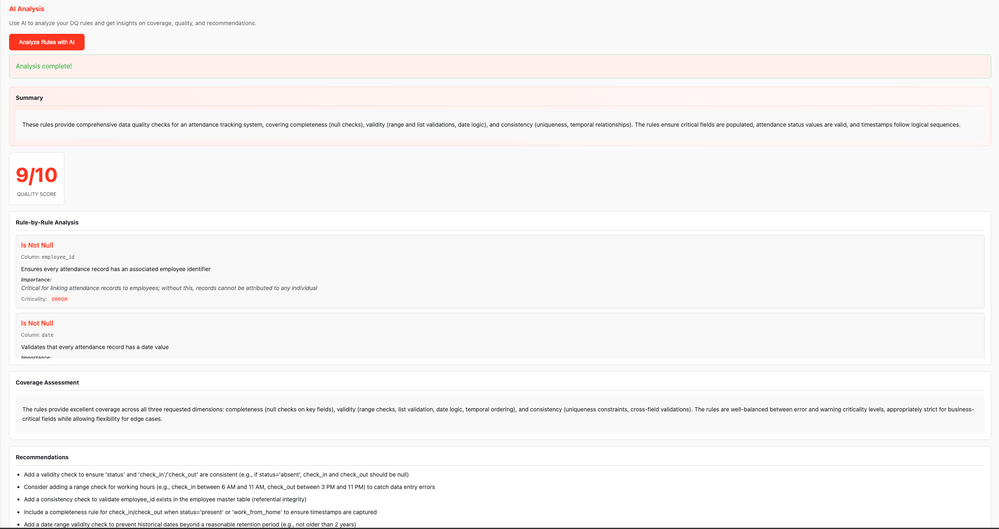Screen dimensions: 999x529
Task: Click the working hours range check recommendation
Action: click(x=229, y=487)
